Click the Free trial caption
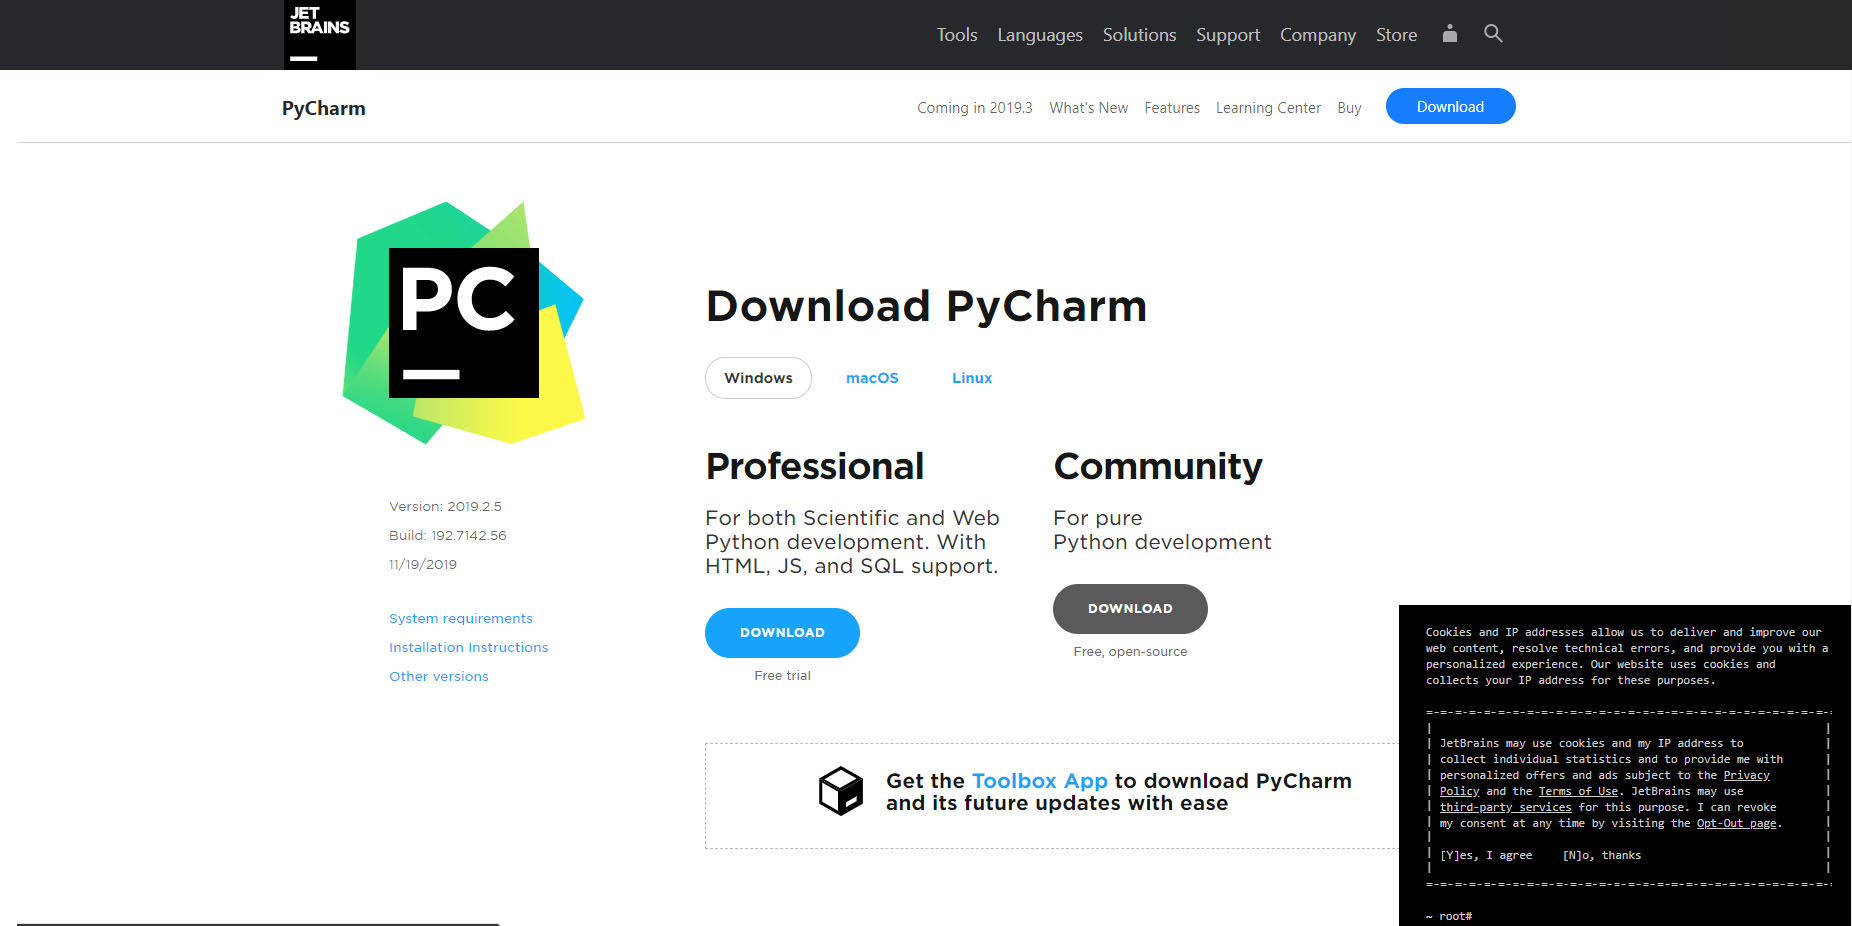 (782, 676)
